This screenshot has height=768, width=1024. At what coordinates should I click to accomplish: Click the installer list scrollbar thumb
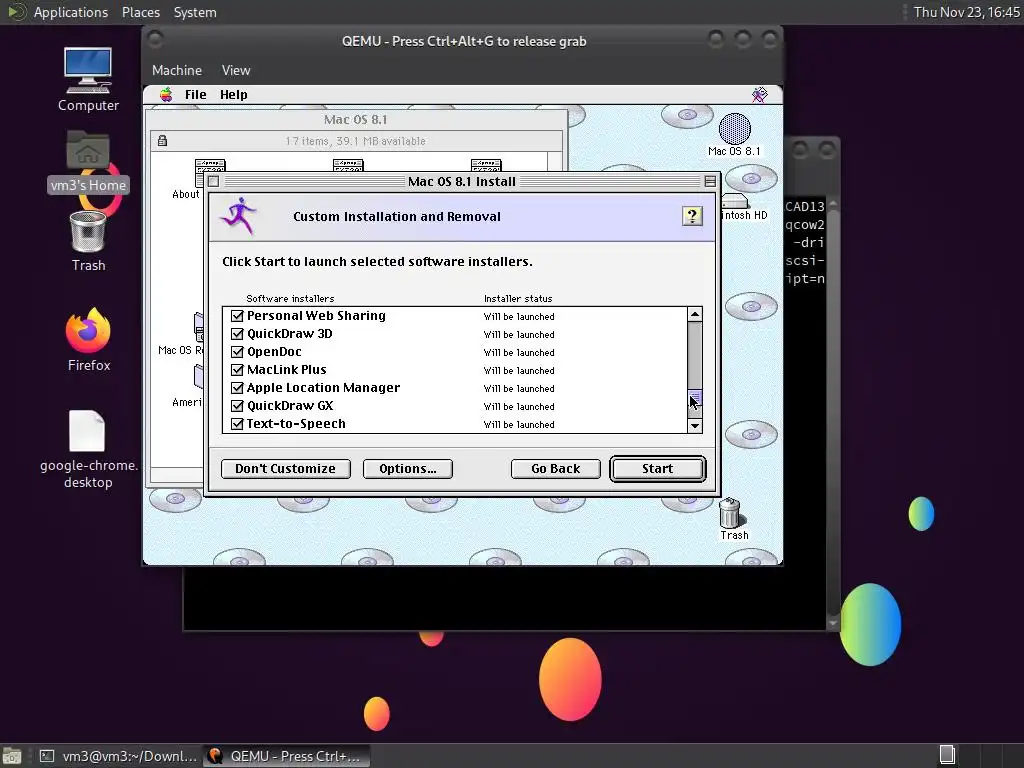(695, 398)
